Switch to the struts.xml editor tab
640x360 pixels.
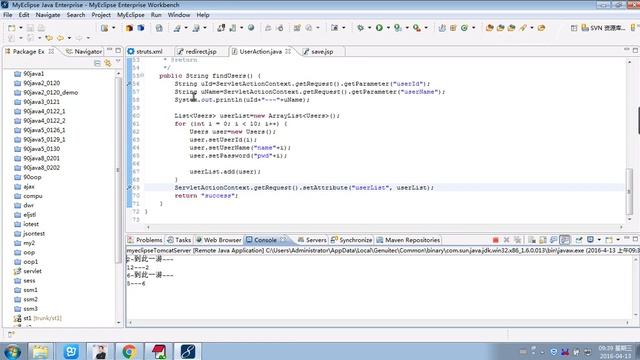(x=145, y=51)
